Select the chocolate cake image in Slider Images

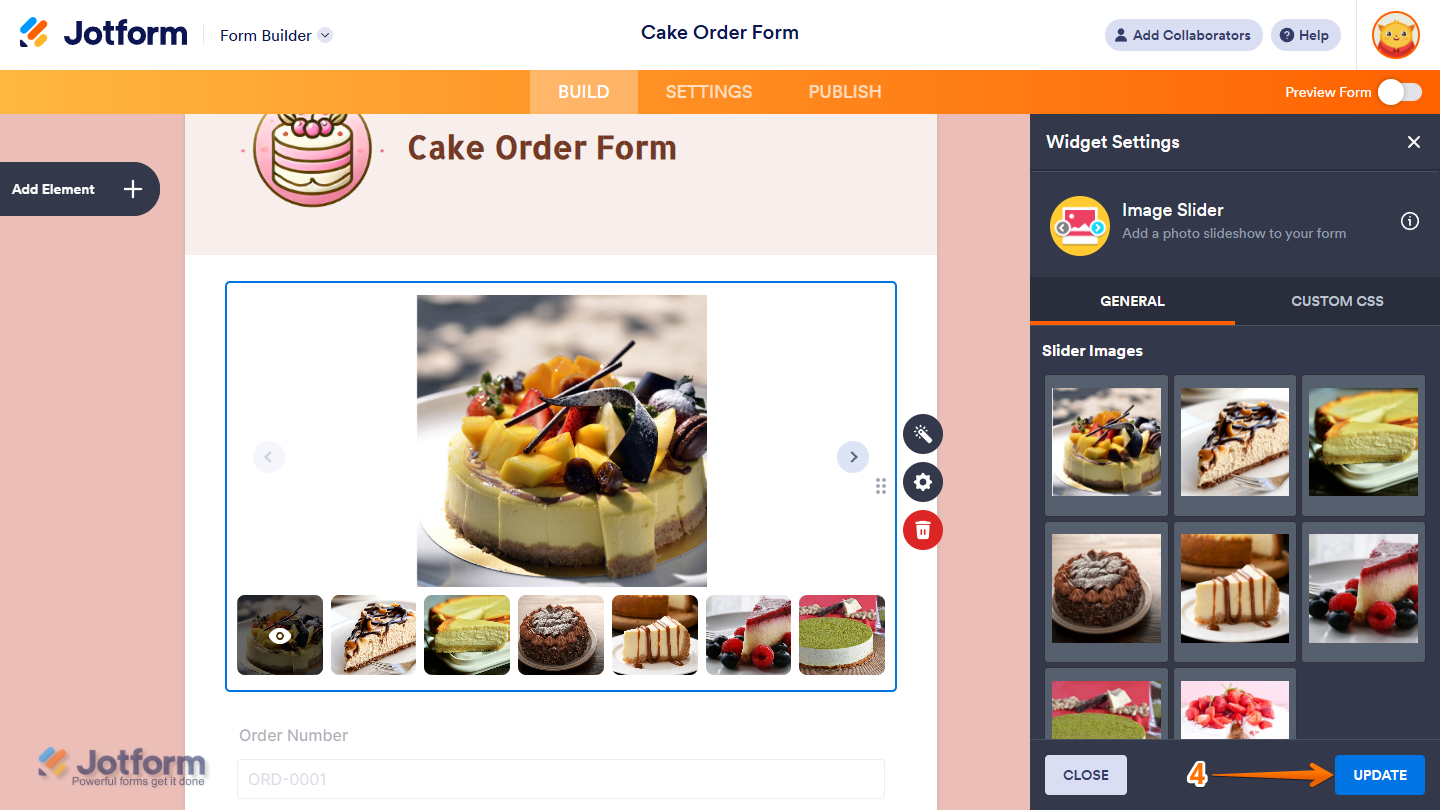[x=1107, y=588]
